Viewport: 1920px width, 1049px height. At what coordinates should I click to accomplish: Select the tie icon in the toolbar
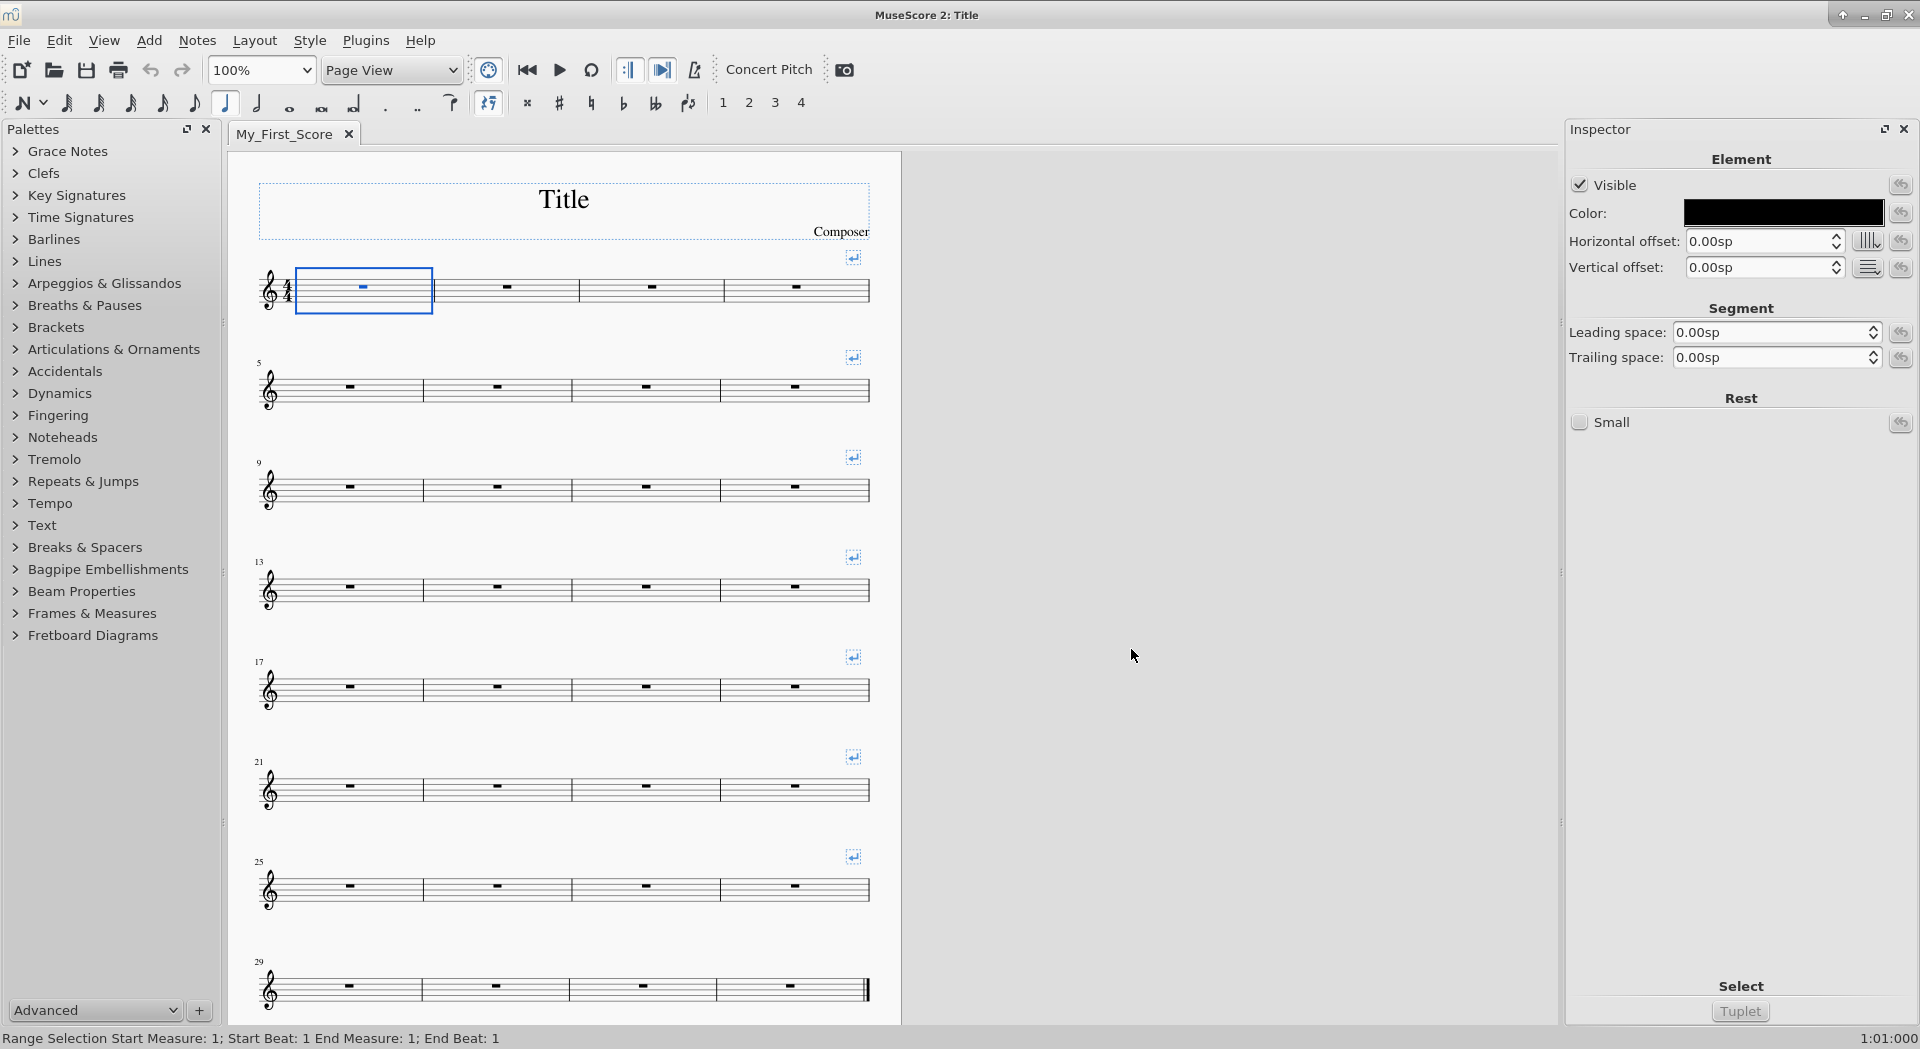pyautogui.click(x=451, y=102)
